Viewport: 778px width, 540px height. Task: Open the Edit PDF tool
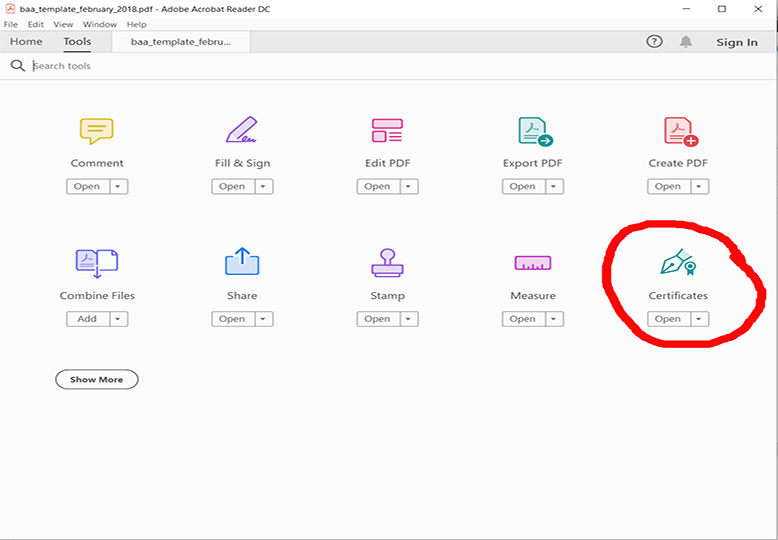pos(377,187)
